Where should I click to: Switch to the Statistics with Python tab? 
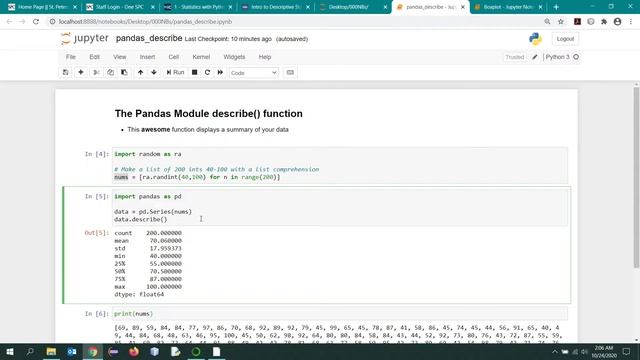[x=198, y=7]
